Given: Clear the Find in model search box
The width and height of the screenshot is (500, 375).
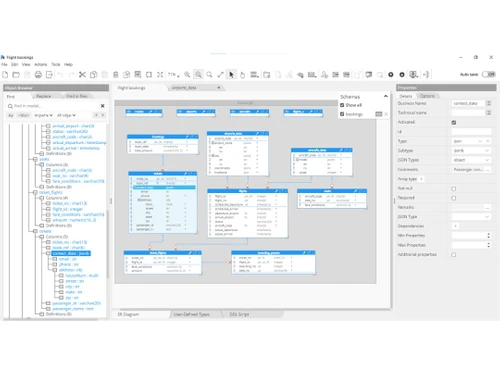Looking at the screenshot, I should point(103,106).
